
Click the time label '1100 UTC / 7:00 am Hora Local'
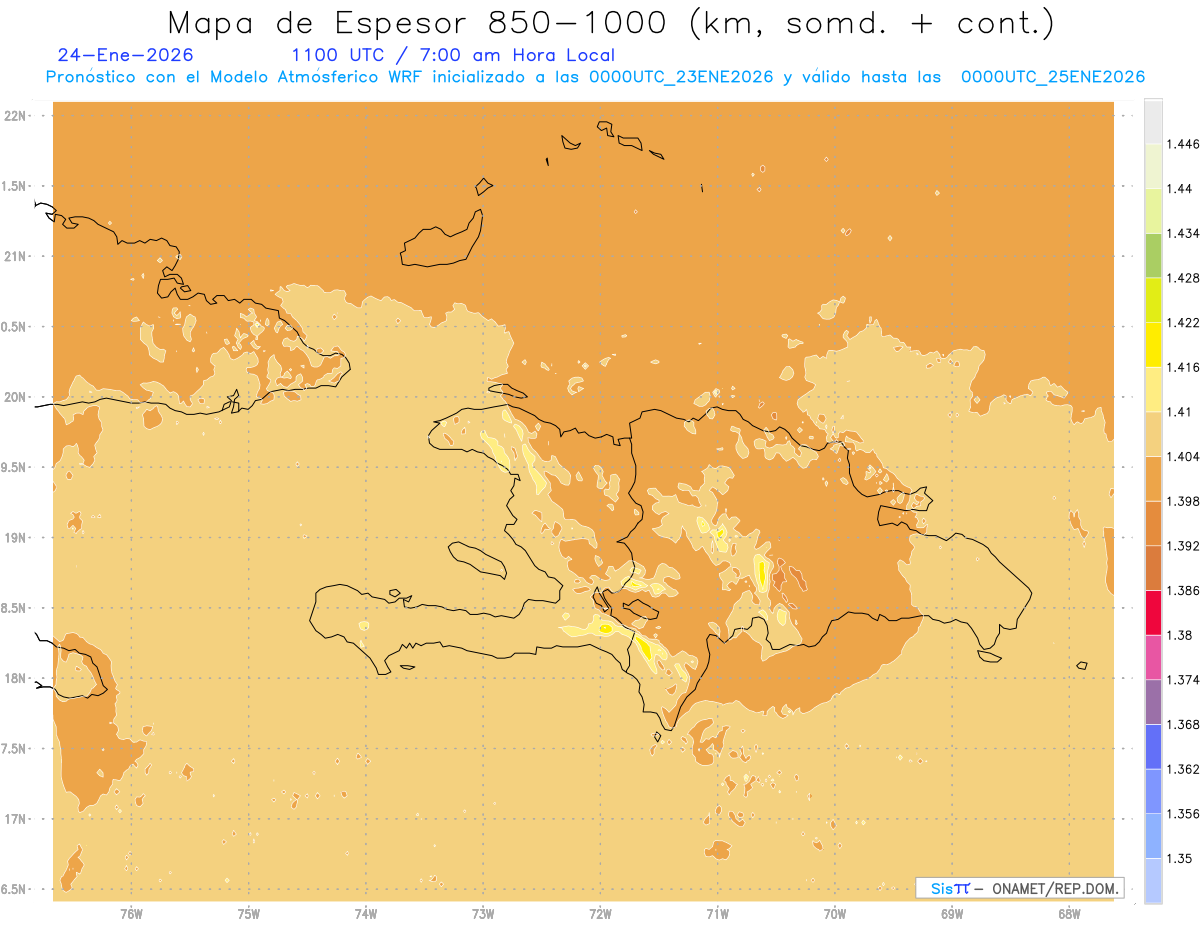point(452,55)
